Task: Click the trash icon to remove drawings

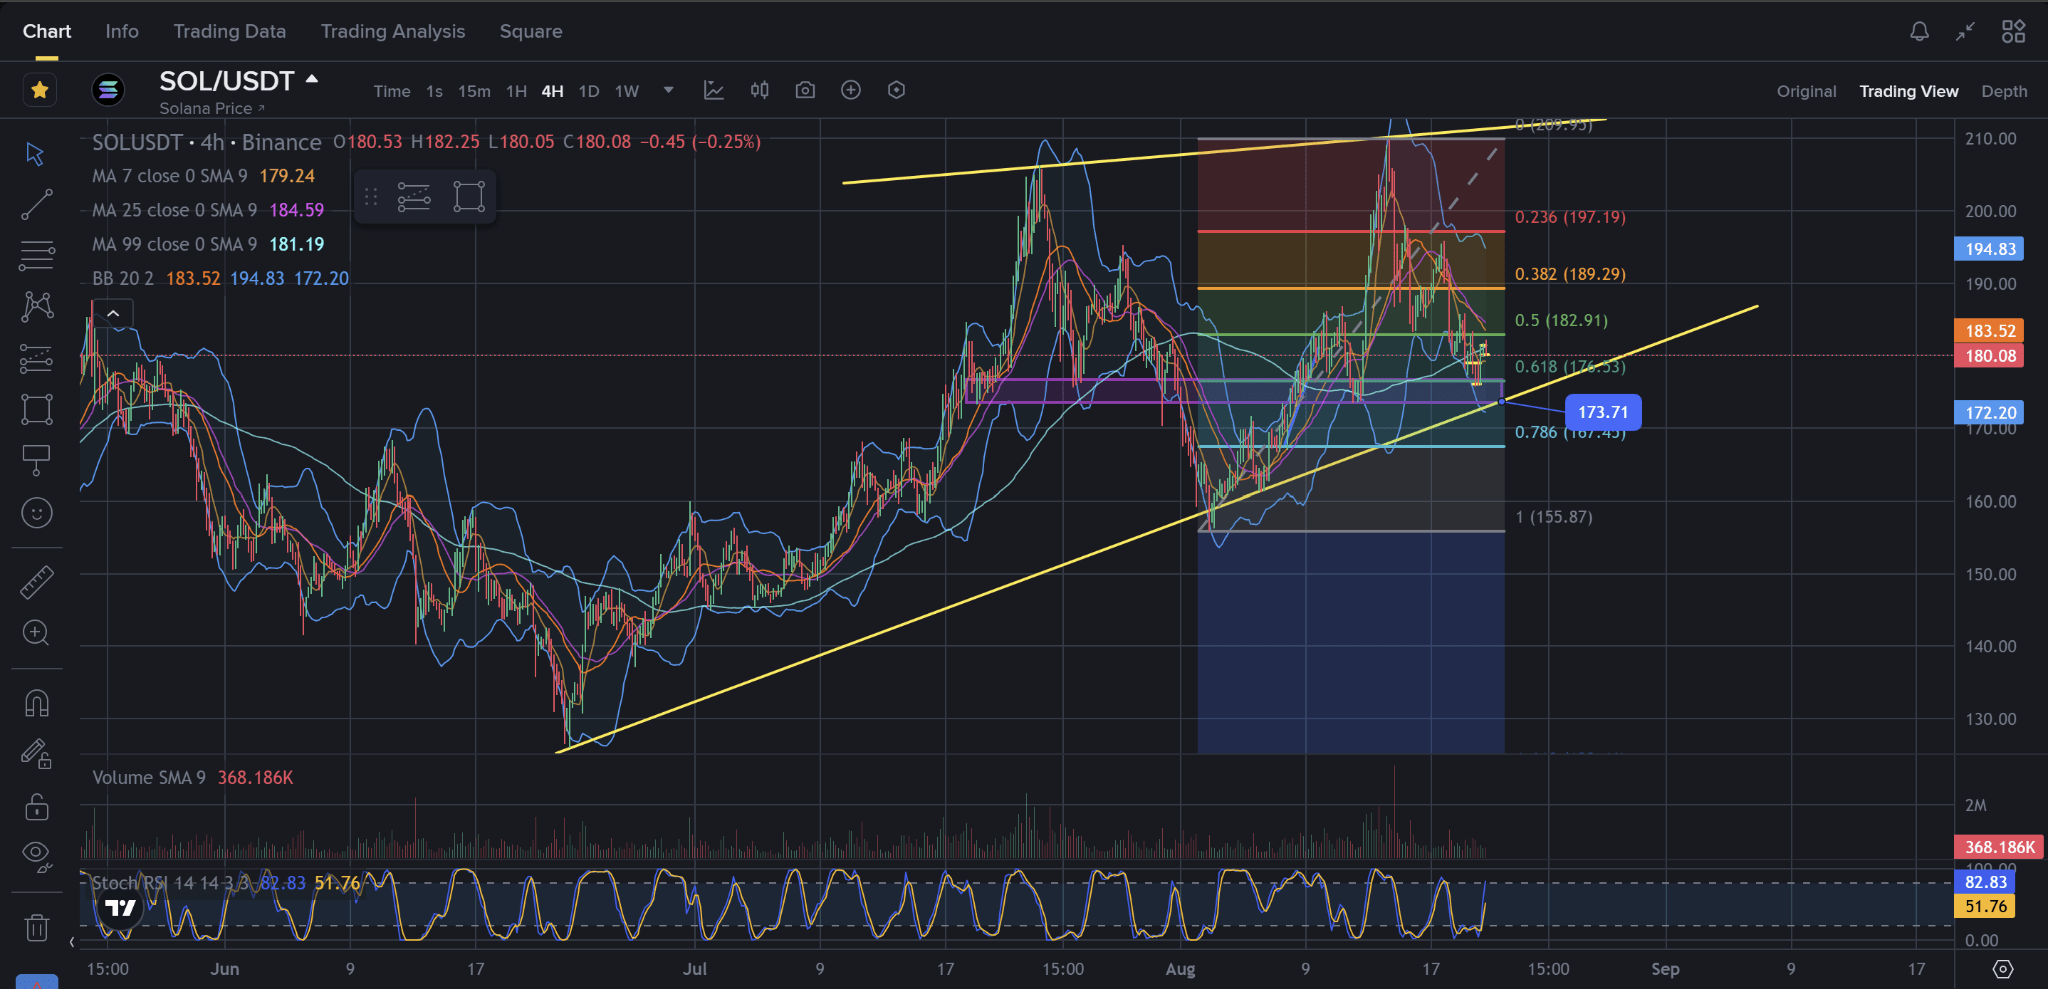Action: pyautogui.click(x=36, y=927)
